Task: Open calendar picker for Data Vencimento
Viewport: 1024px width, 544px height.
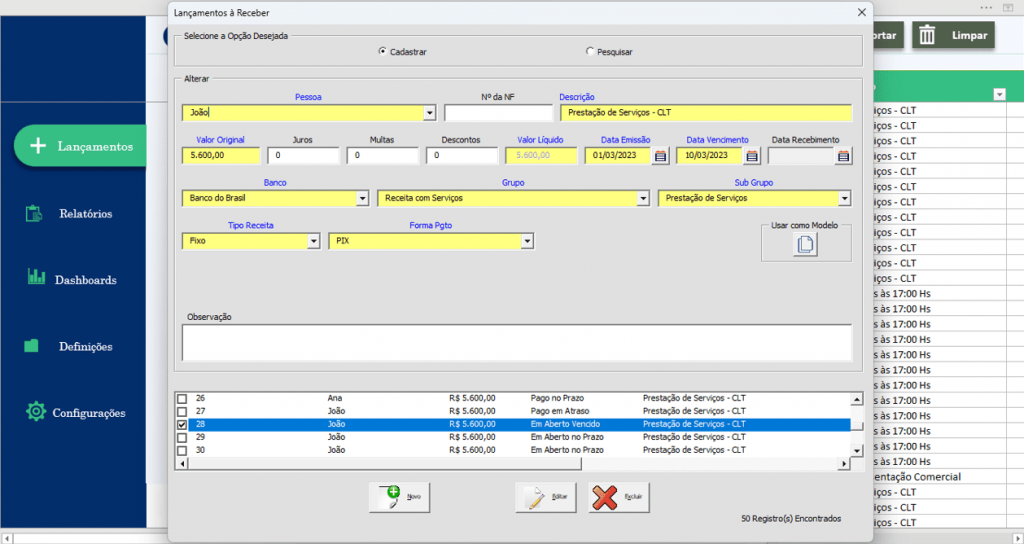Action: click(752, 156)
